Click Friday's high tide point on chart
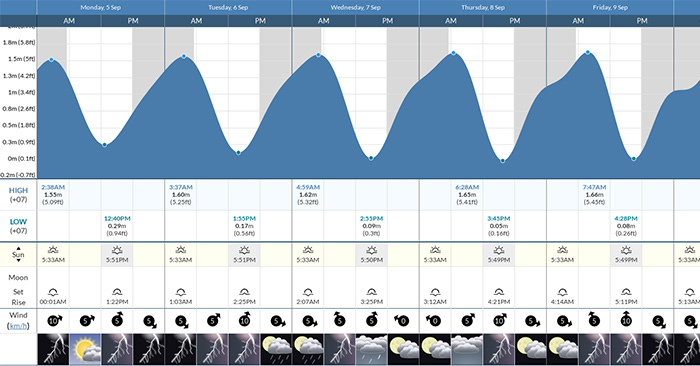The image size is (700, 366). [x=588, y=53]
